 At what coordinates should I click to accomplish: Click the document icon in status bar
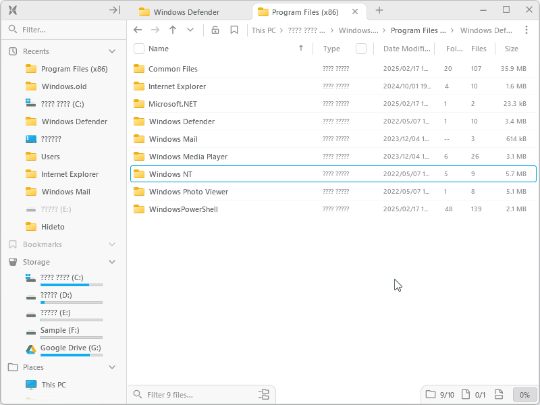pyautogui.click(x=499, y=394)
